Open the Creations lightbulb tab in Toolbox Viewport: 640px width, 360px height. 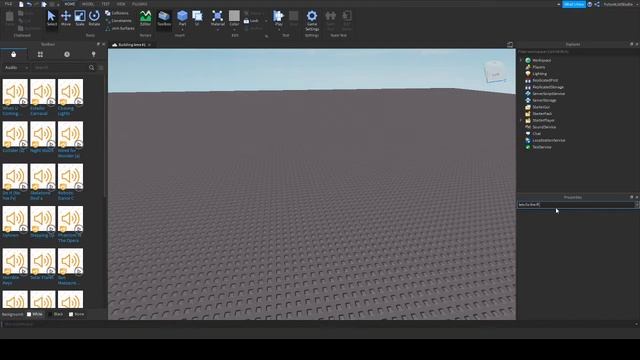pyautogui.click(x=93, y=54)
